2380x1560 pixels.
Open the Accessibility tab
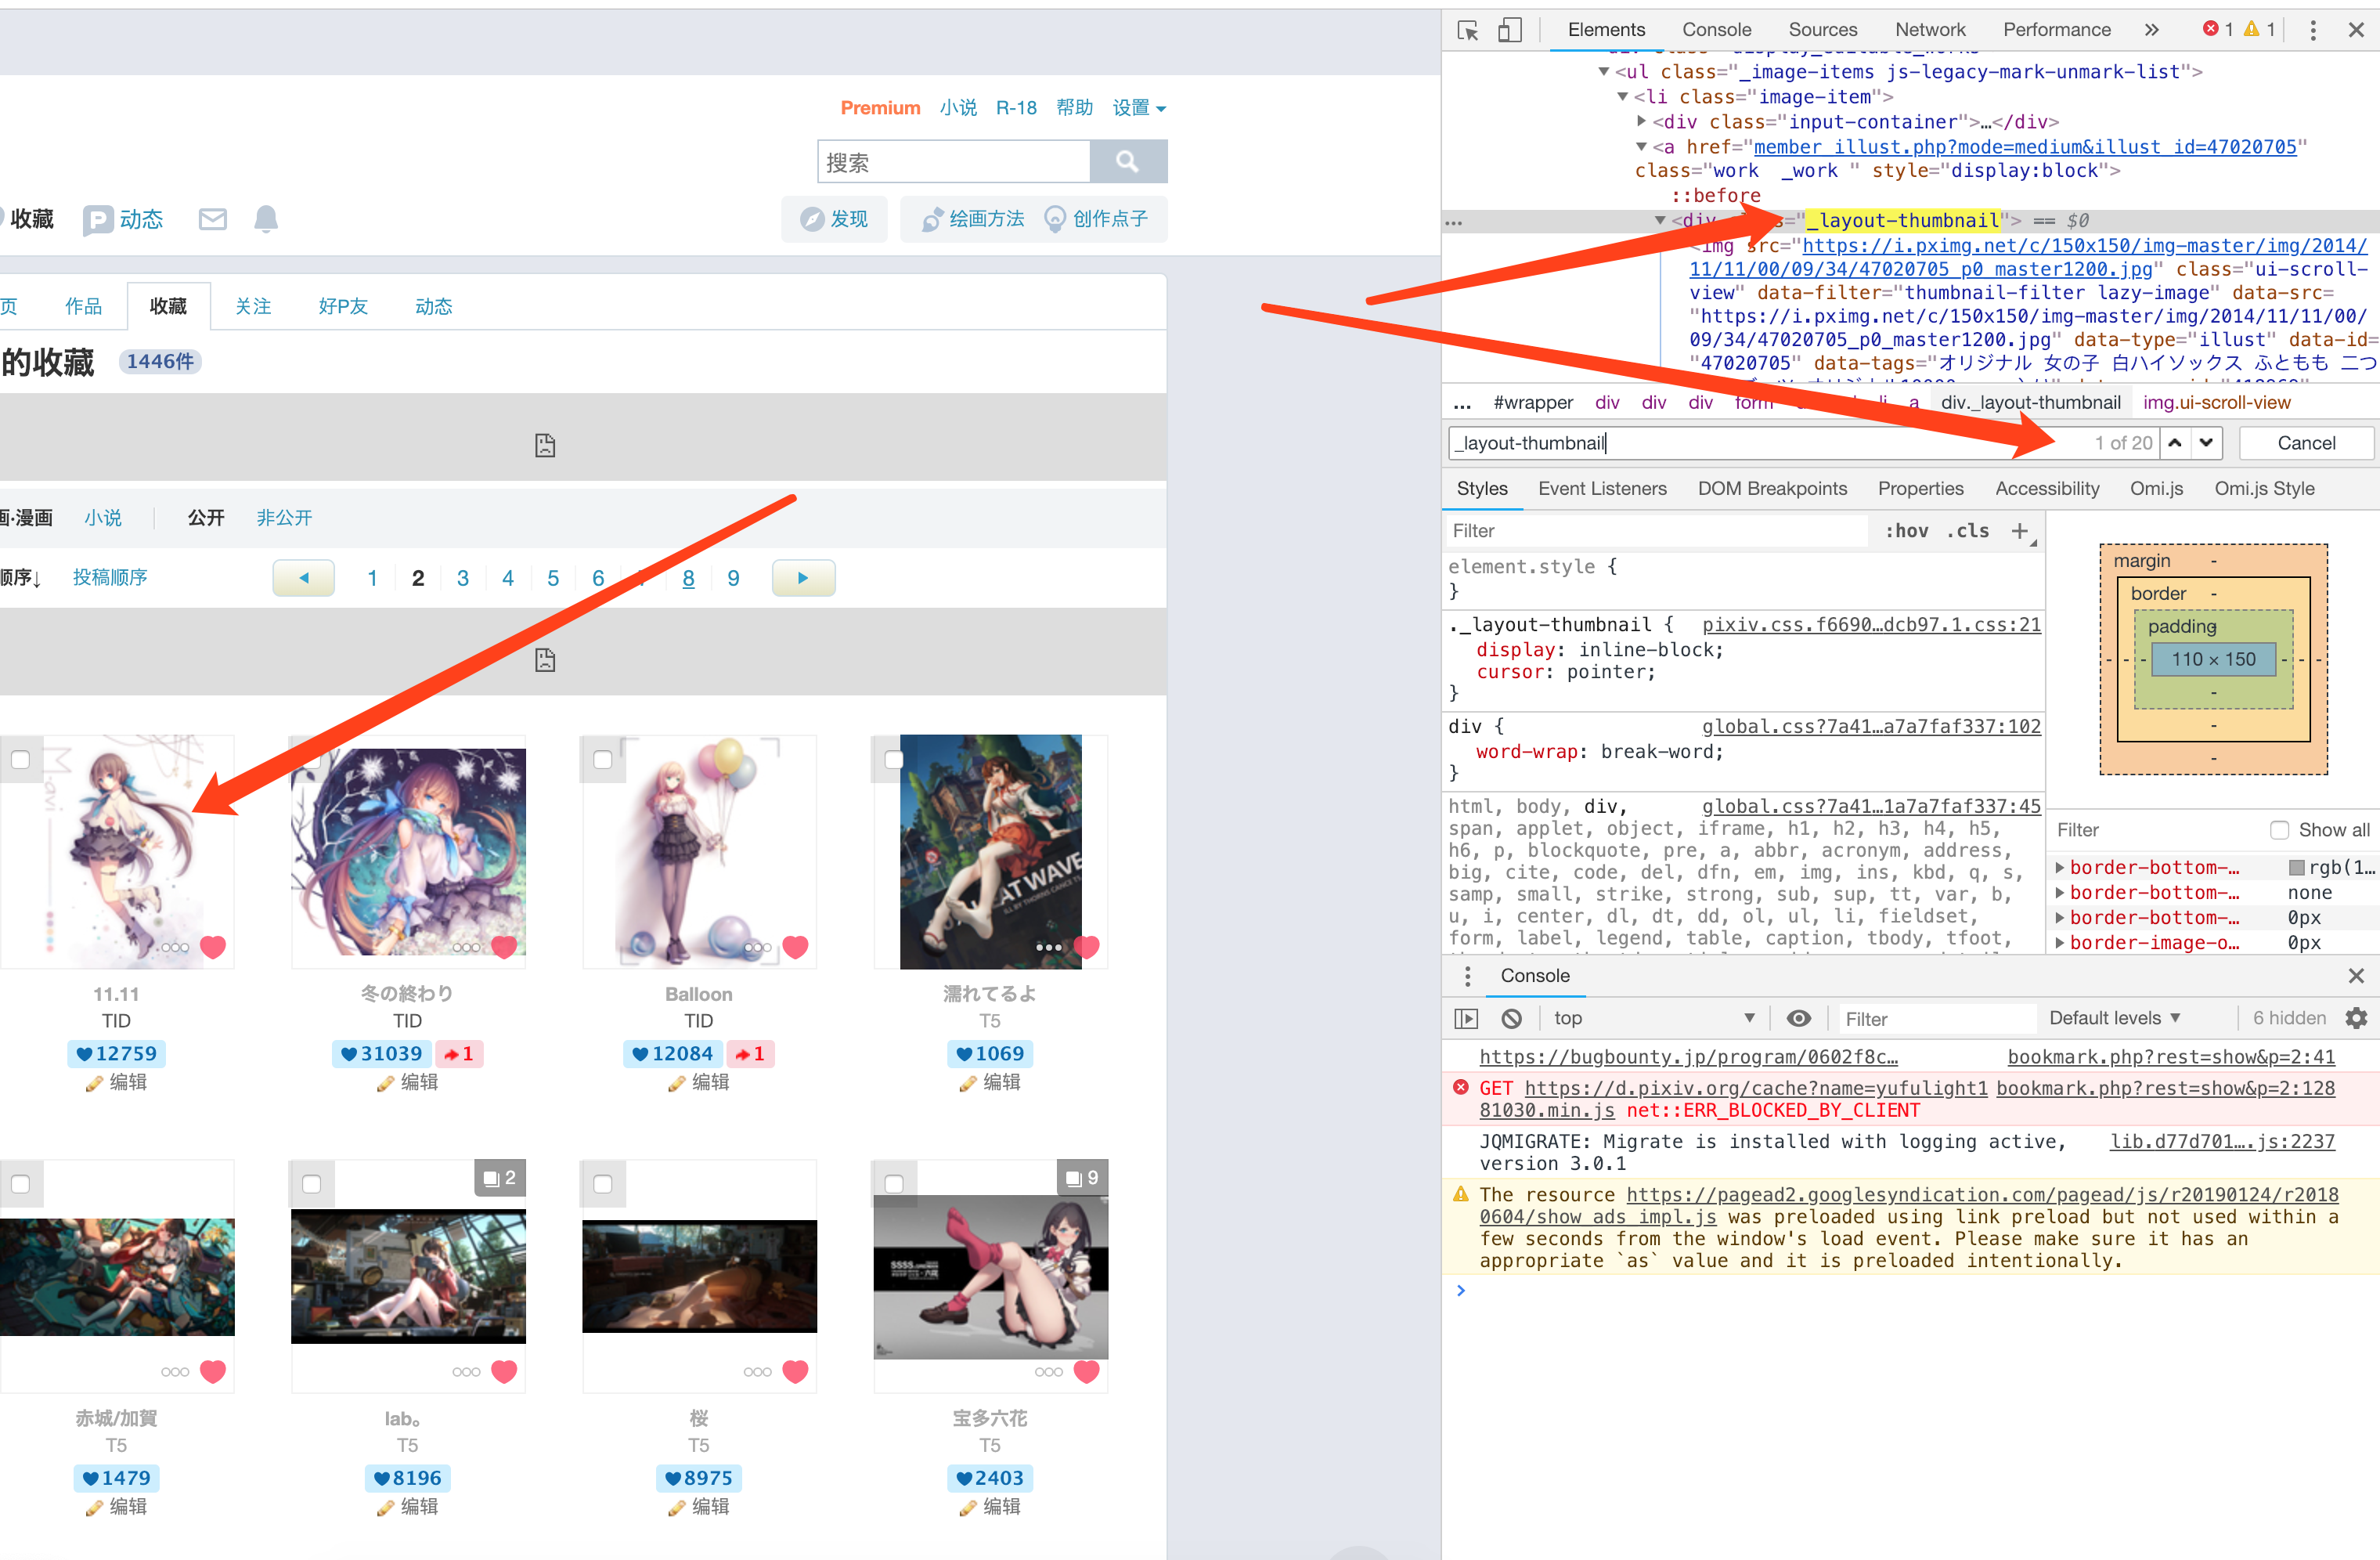(x=2047, y=488)
